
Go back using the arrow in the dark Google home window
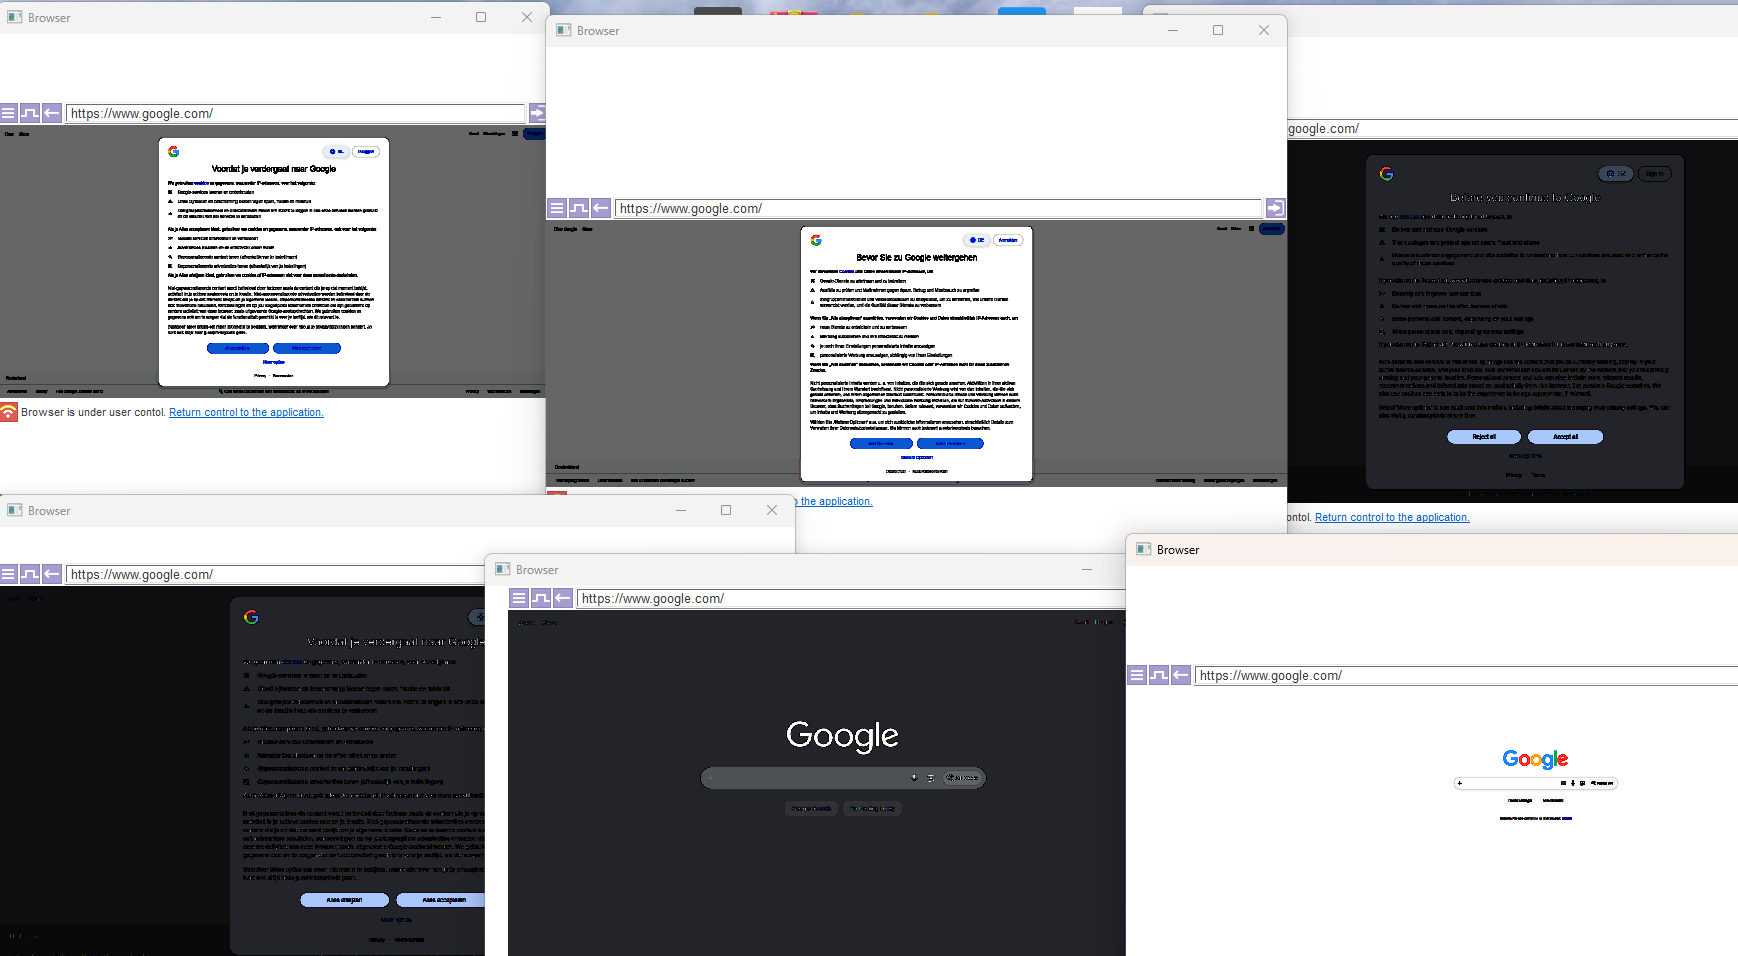[563, 598]
